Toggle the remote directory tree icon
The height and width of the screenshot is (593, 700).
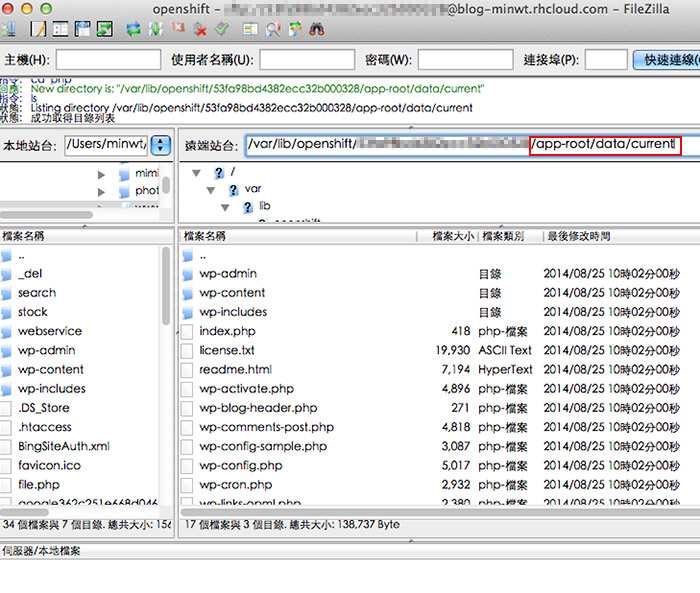(82, 29)
